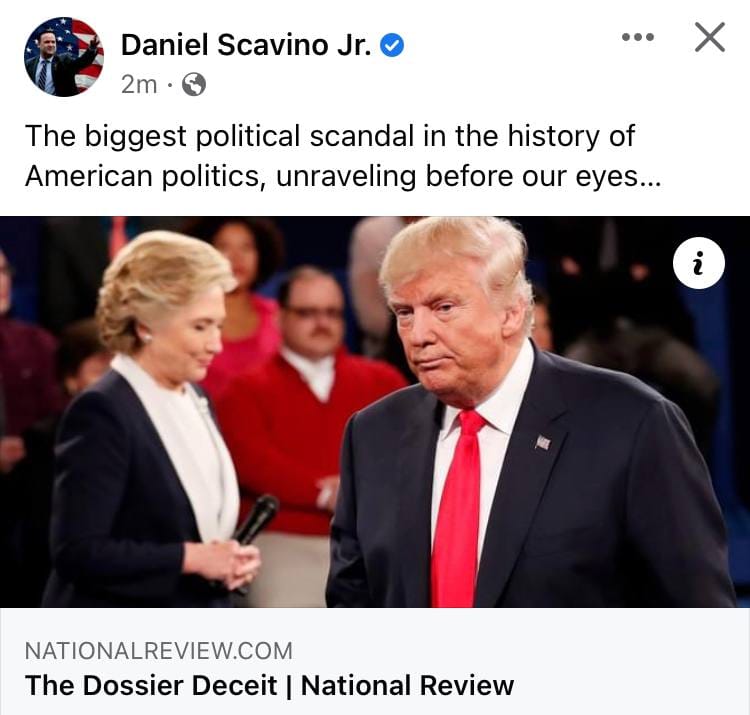Open the article preview photo
Screen dimensions: 750x715
point(375,412)
